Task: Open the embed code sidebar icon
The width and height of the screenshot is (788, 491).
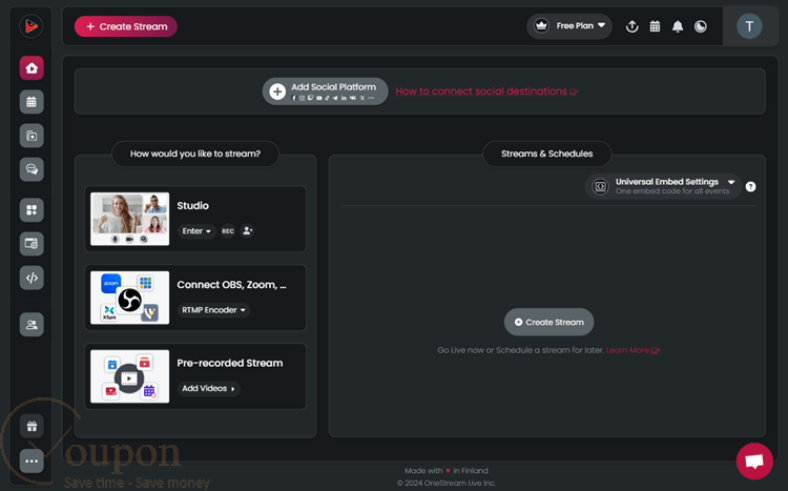Action: 32,278
